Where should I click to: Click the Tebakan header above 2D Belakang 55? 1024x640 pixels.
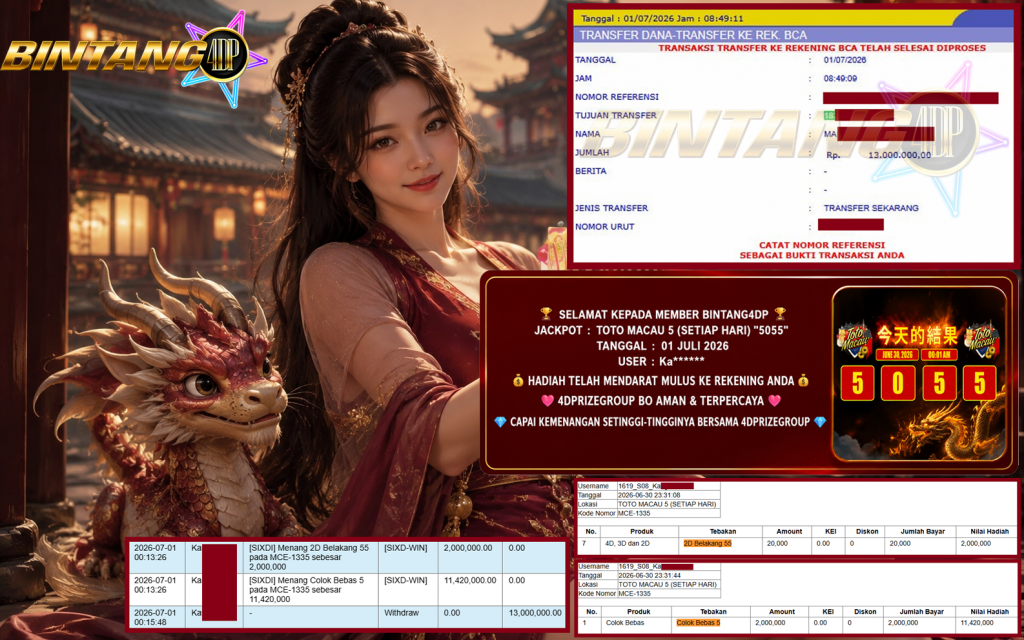click(x=723, y=532)
